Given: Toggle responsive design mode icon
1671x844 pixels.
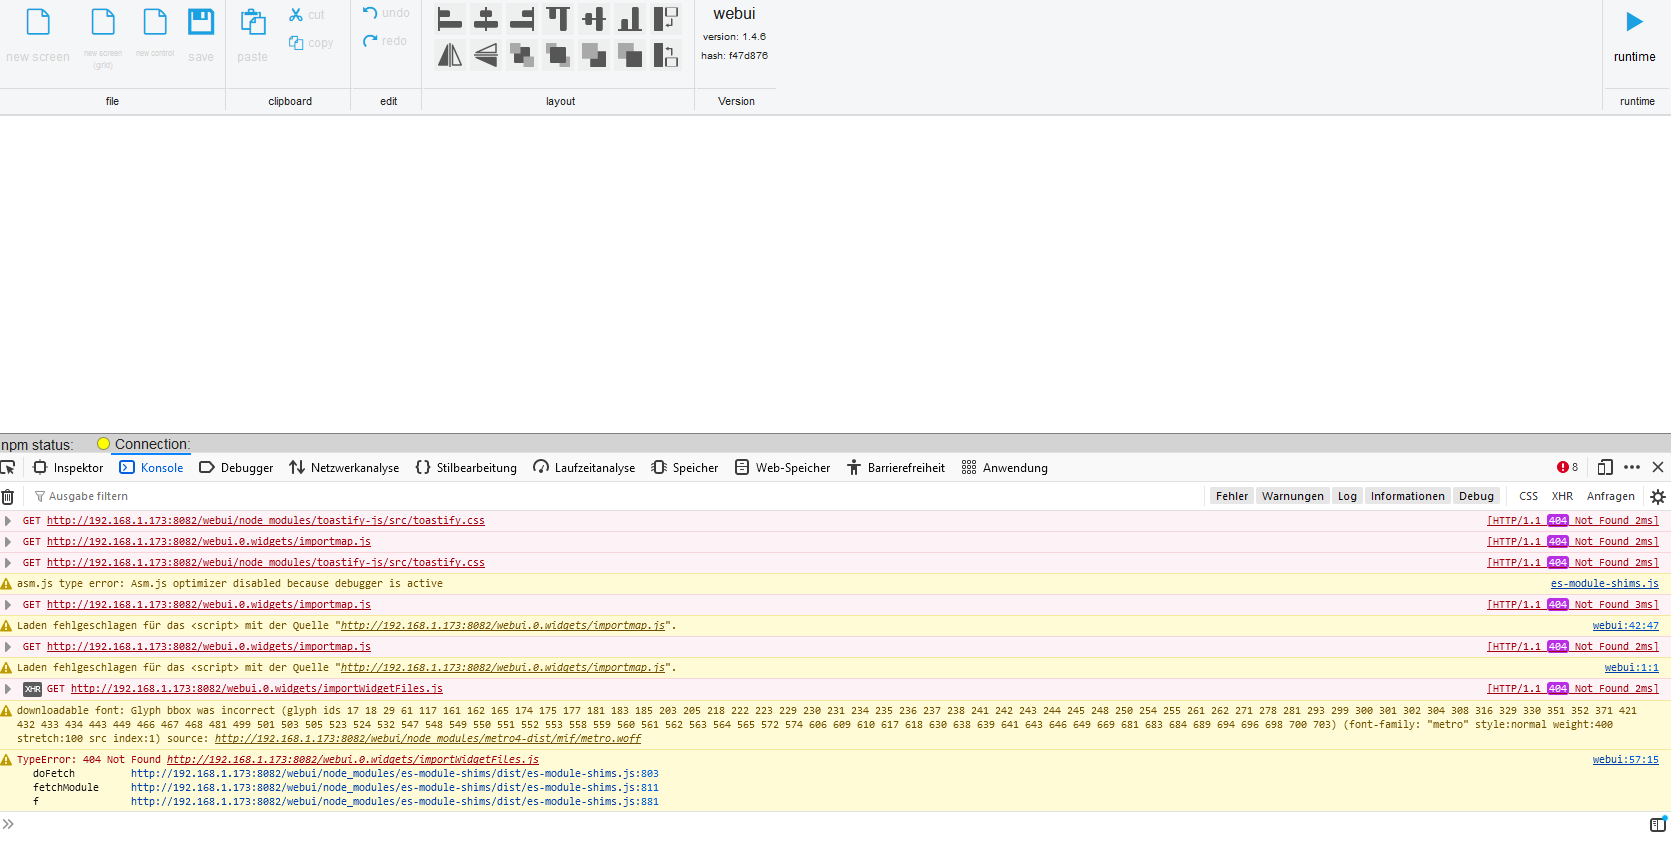Looking at the screenshot, I should 1605,467.
